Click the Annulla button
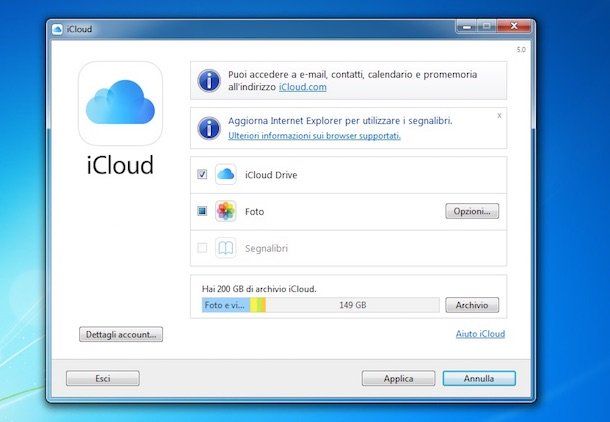This screenshot has width=610, height=422. pos(479,378)
